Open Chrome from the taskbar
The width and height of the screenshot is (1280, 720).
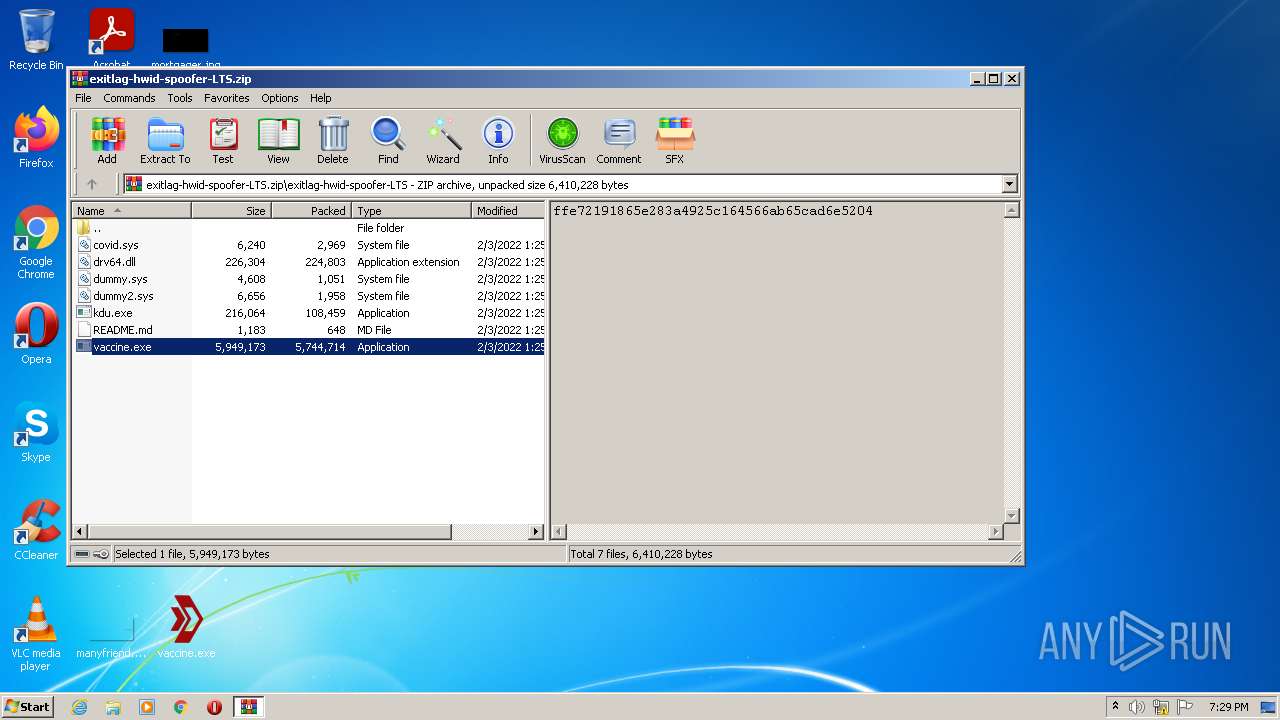coord(181,707)
